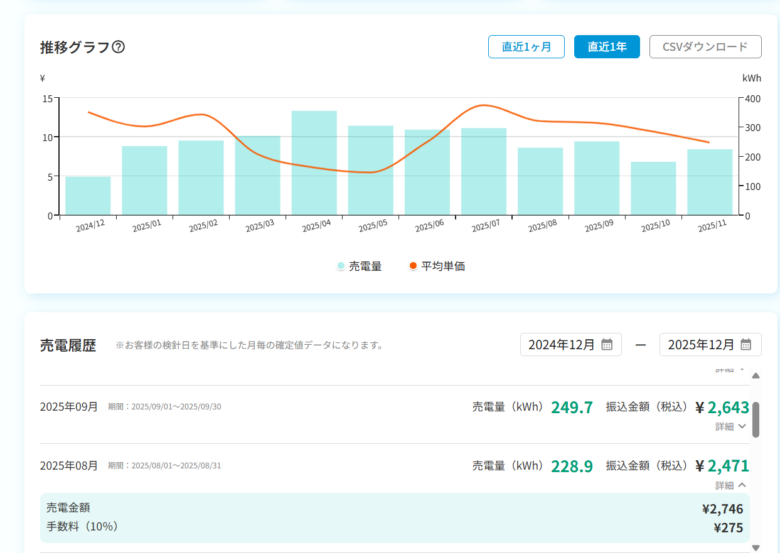Click the 2024/12 bar in the chart
Screen dimensions: 780x553
click(x=88, y=196)
